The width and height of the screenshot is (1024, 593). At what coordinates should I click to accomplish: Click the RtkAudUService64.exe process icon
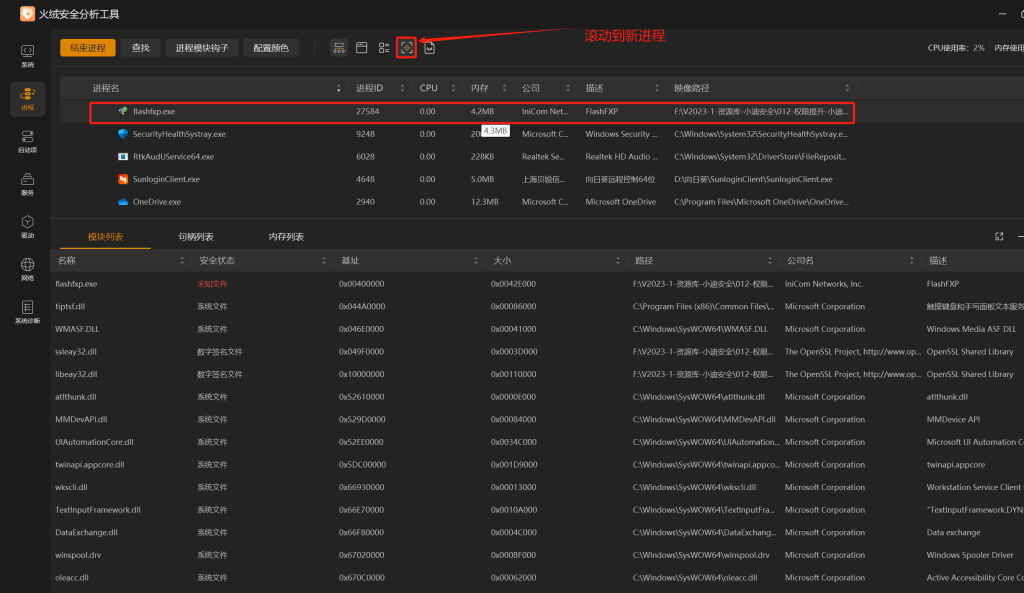click(123, 157)
